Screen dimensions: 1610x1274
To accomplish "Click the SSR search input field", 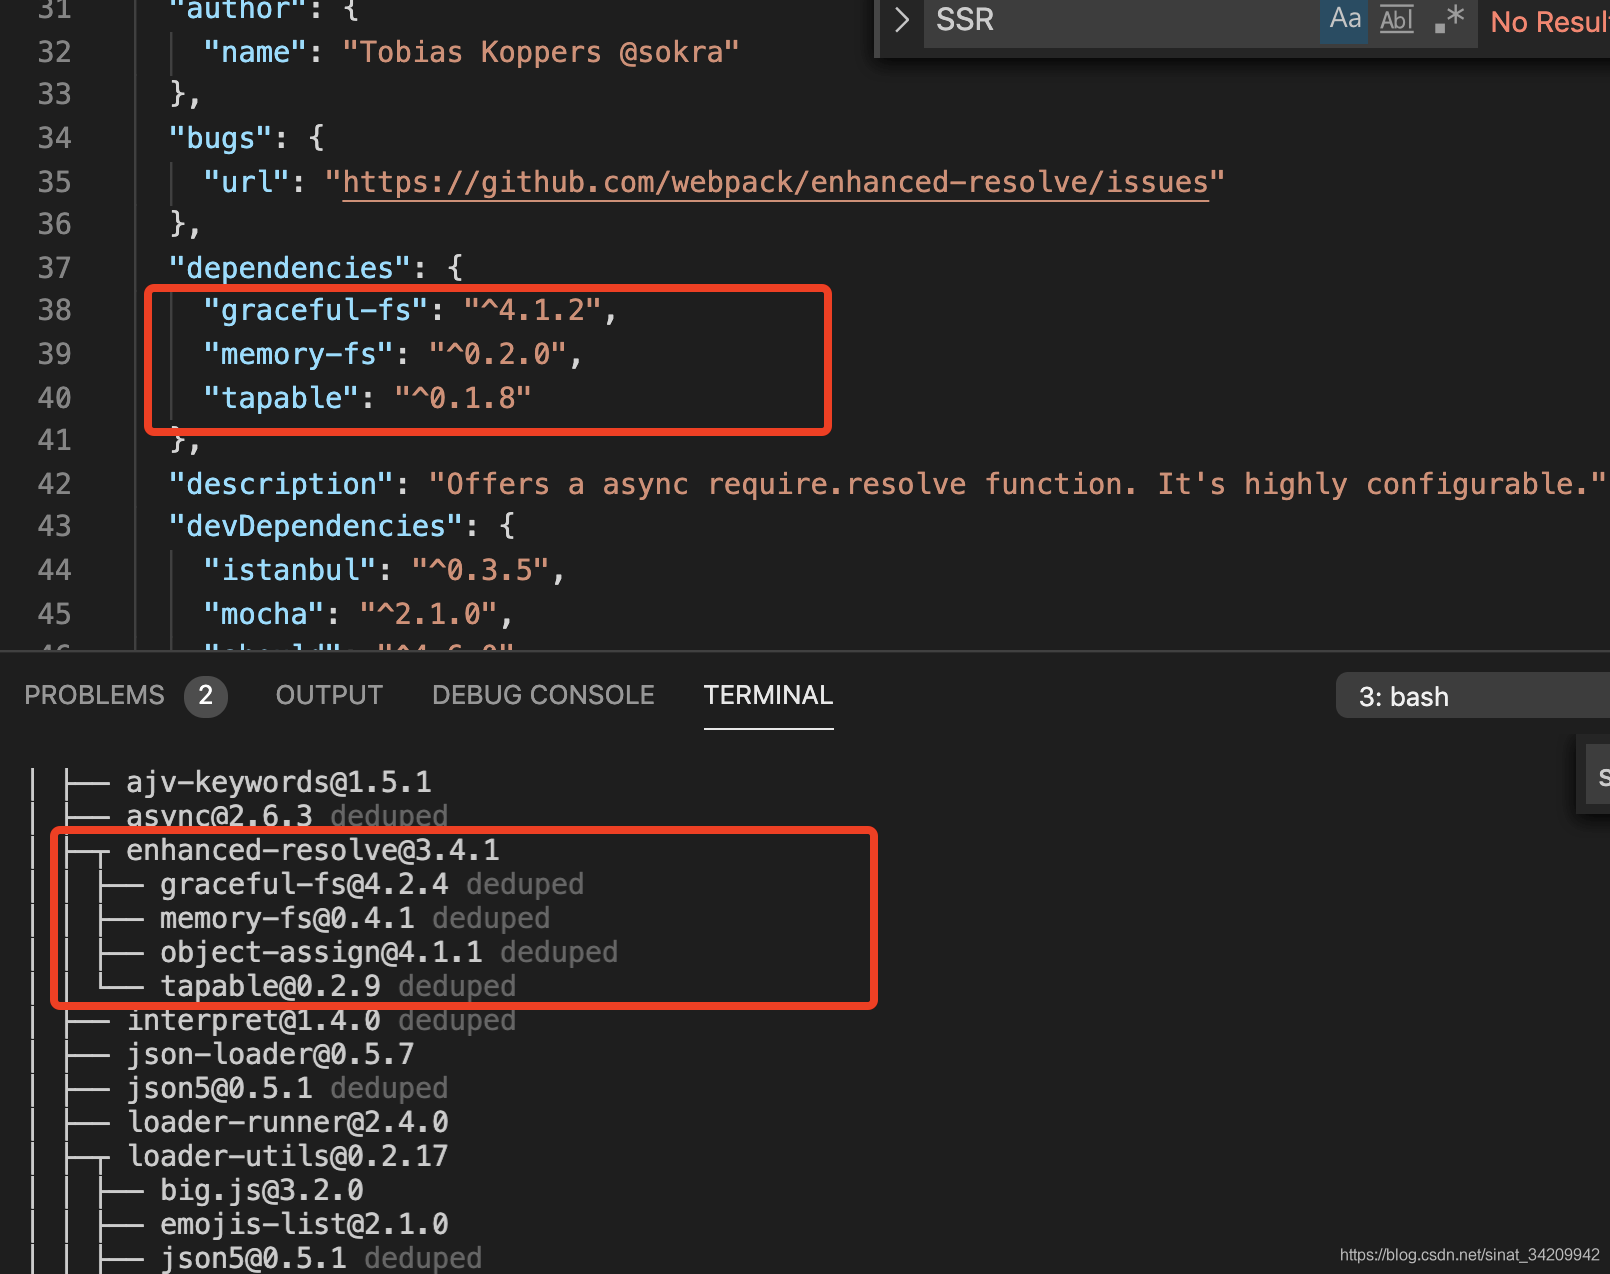I will pyautogui.click(x=1120, y=20).
